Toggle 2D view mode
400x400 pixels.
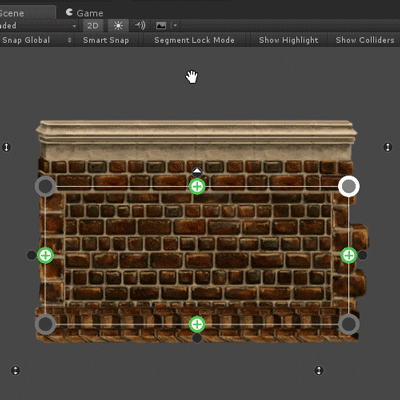(x=93, y=26)
